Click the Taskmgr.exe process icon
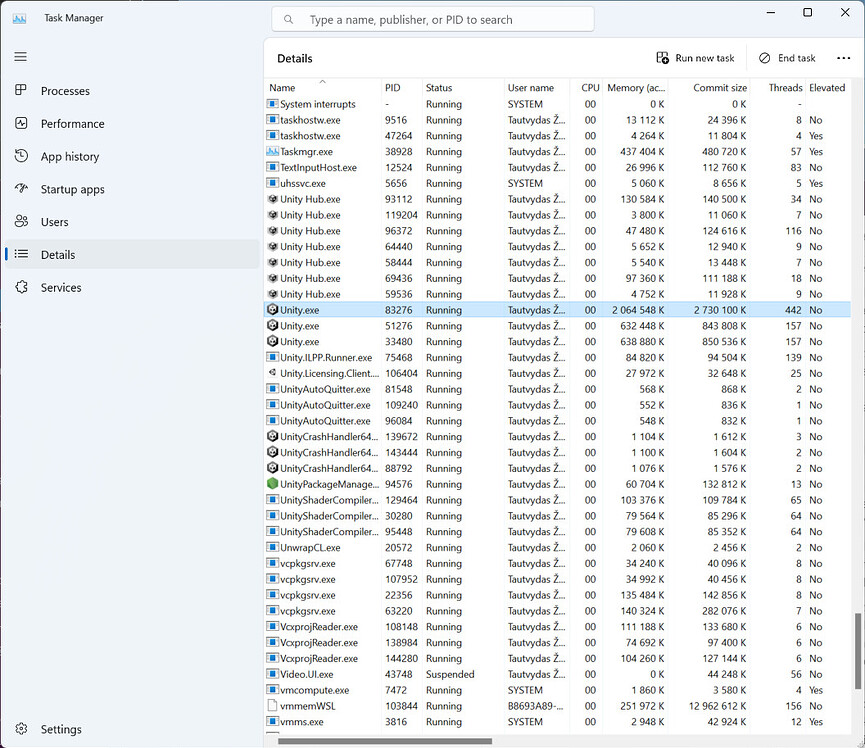 click(271, 151)
